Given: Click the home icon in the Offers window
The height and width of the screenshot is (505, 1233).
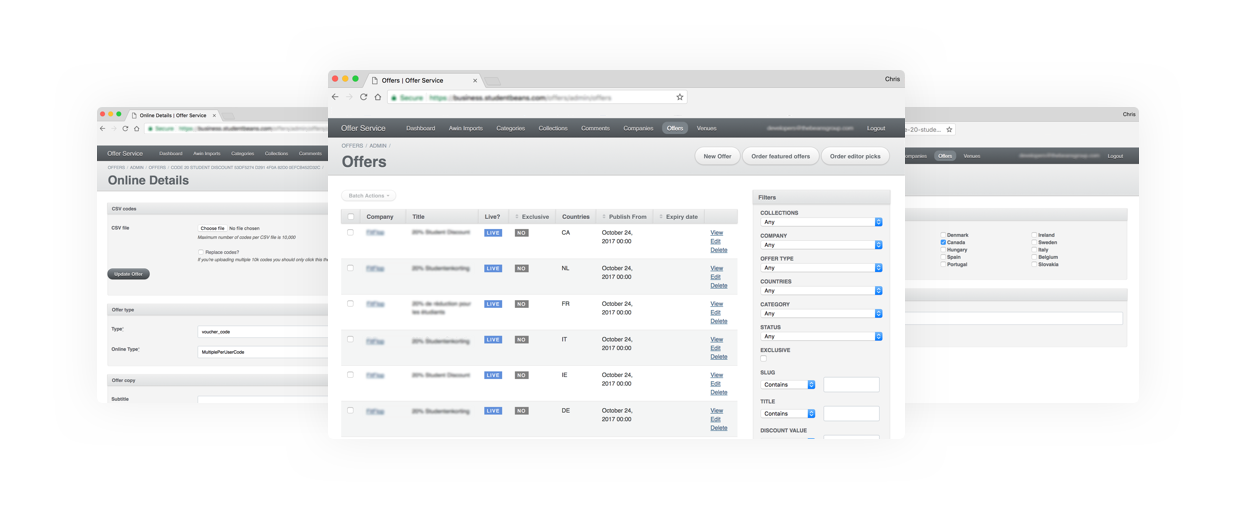Looking at the screenshot, I should (377, 97).
